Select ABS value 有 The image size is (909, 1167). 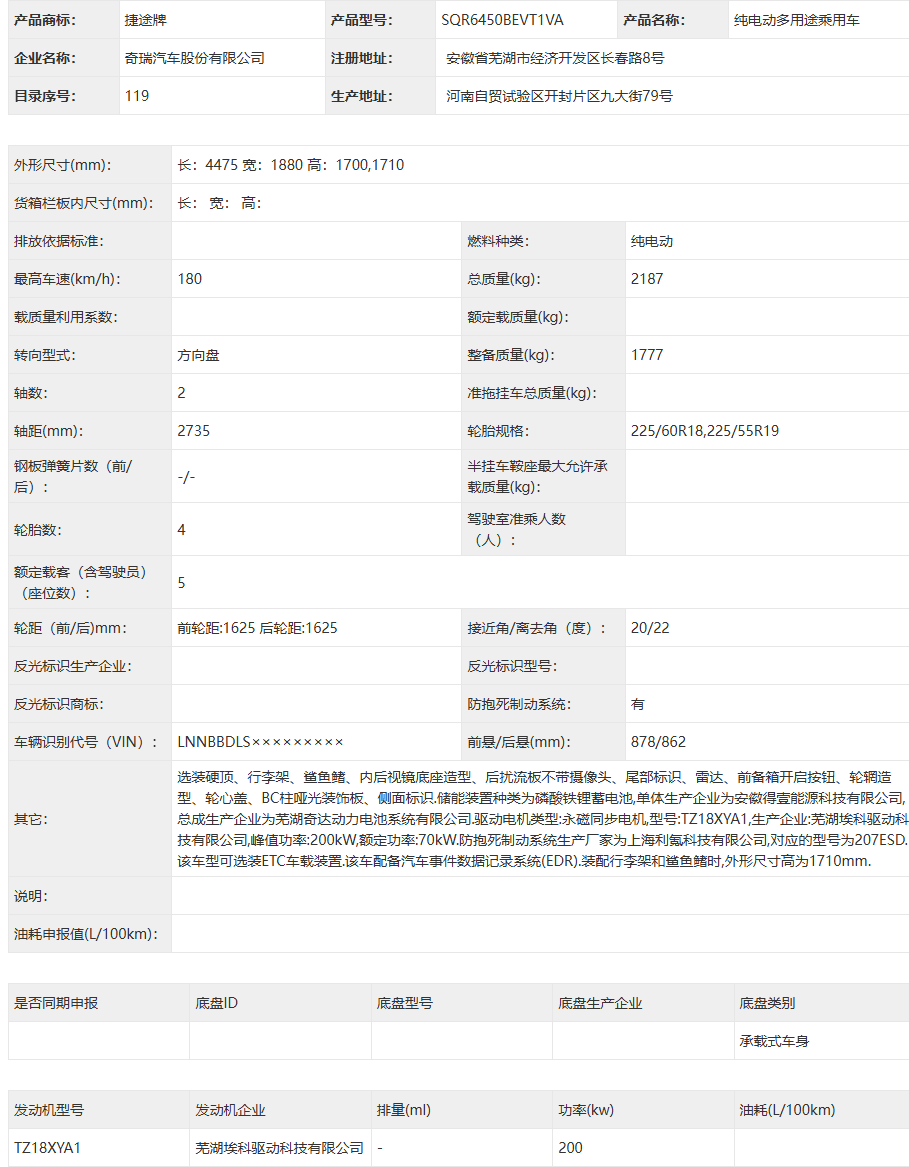637,704
